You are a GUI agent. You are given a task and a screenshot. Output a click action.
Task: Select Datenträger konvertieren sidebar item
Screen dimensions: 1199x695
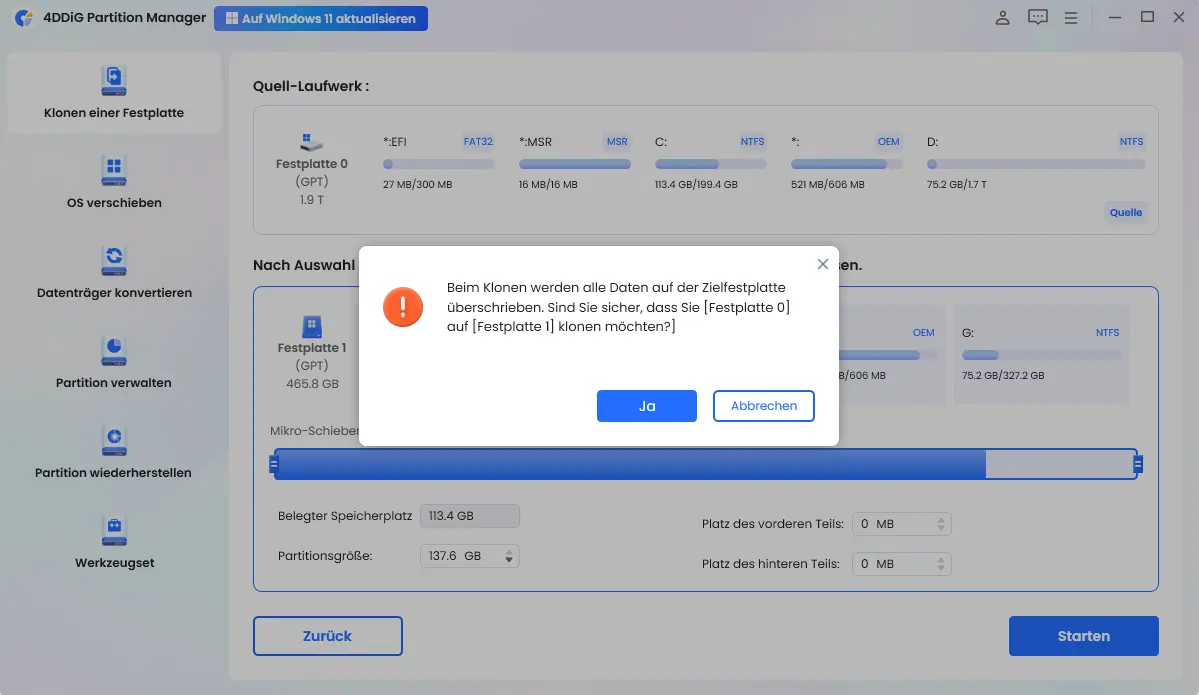114,273
